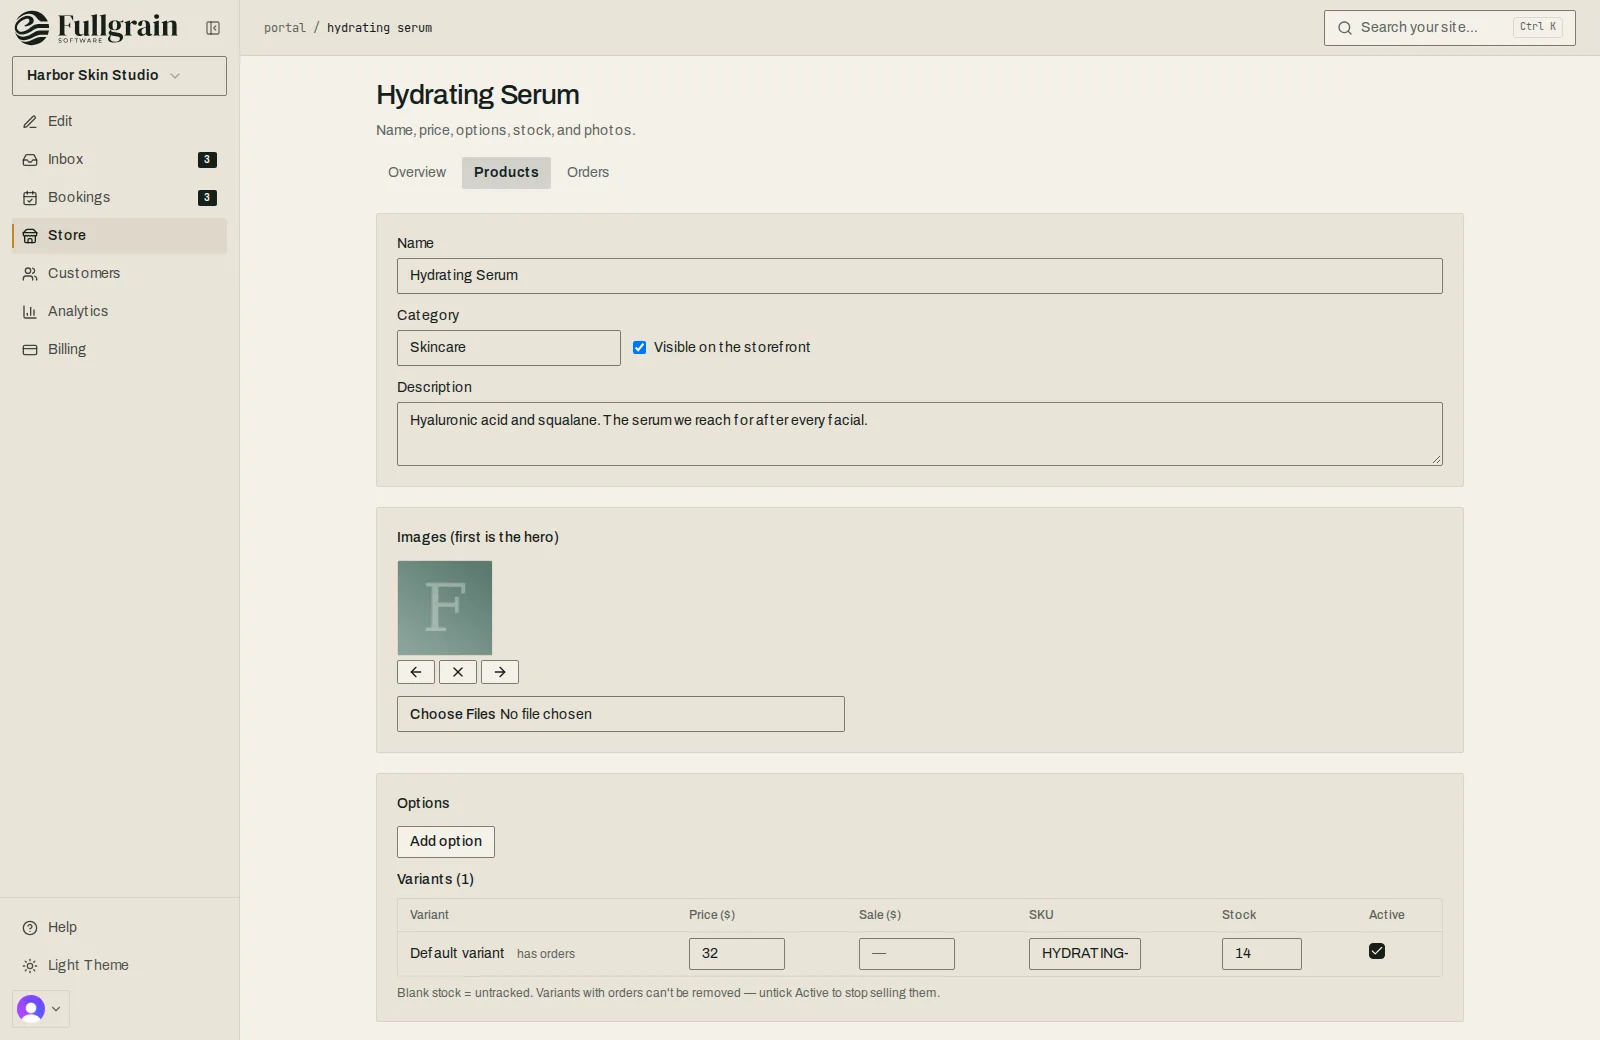
Task: Focus the Search your site box
Action: [x=1450, y=28]
